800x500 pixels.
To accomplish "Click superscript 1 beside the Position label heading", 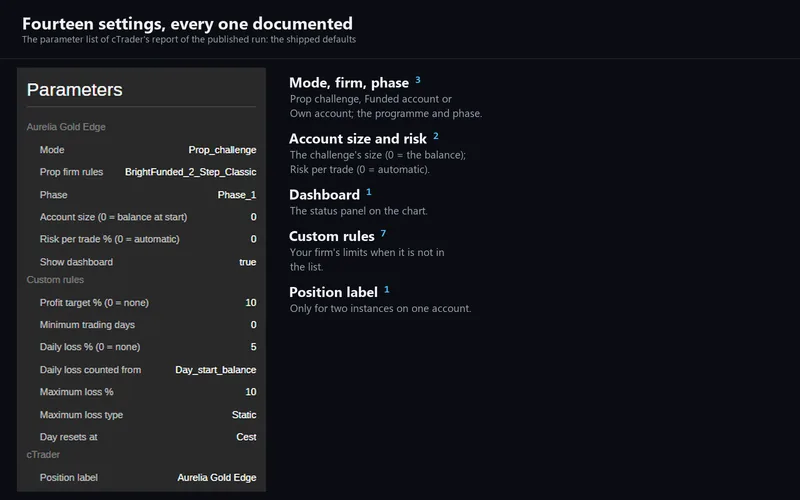I will pos(387,289).
